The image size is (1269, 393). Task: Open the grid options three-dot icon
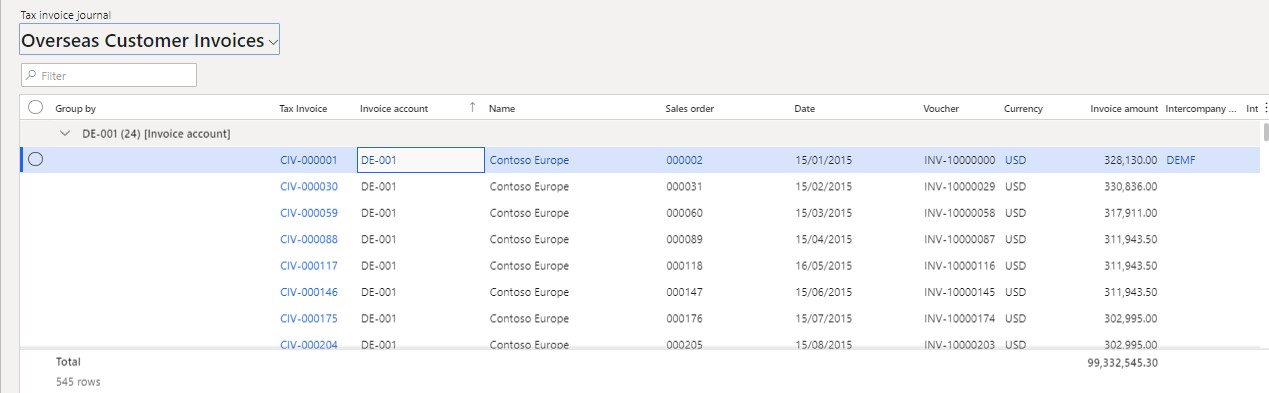point(1265,108)
